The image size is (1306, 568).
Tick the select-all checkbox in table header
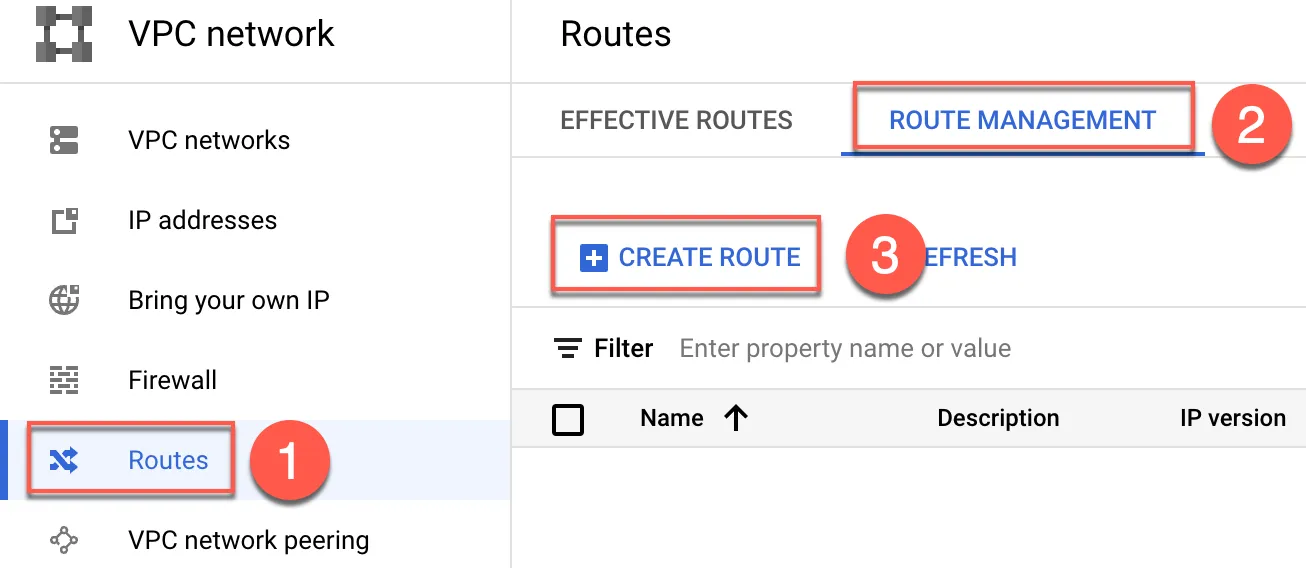(568, 418)
